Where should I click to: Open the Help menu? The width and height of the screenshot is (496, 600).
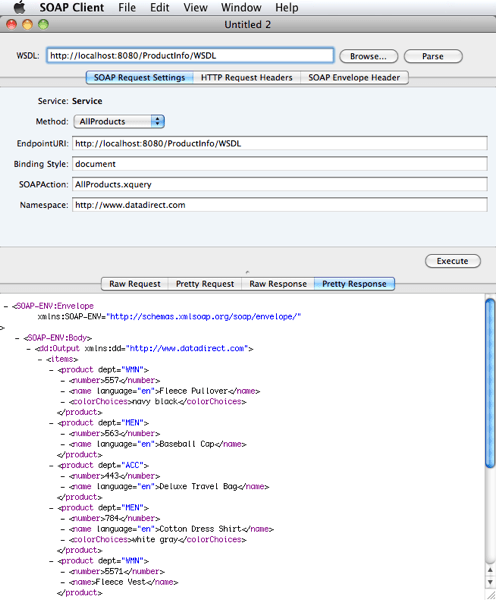pos(287,8)
